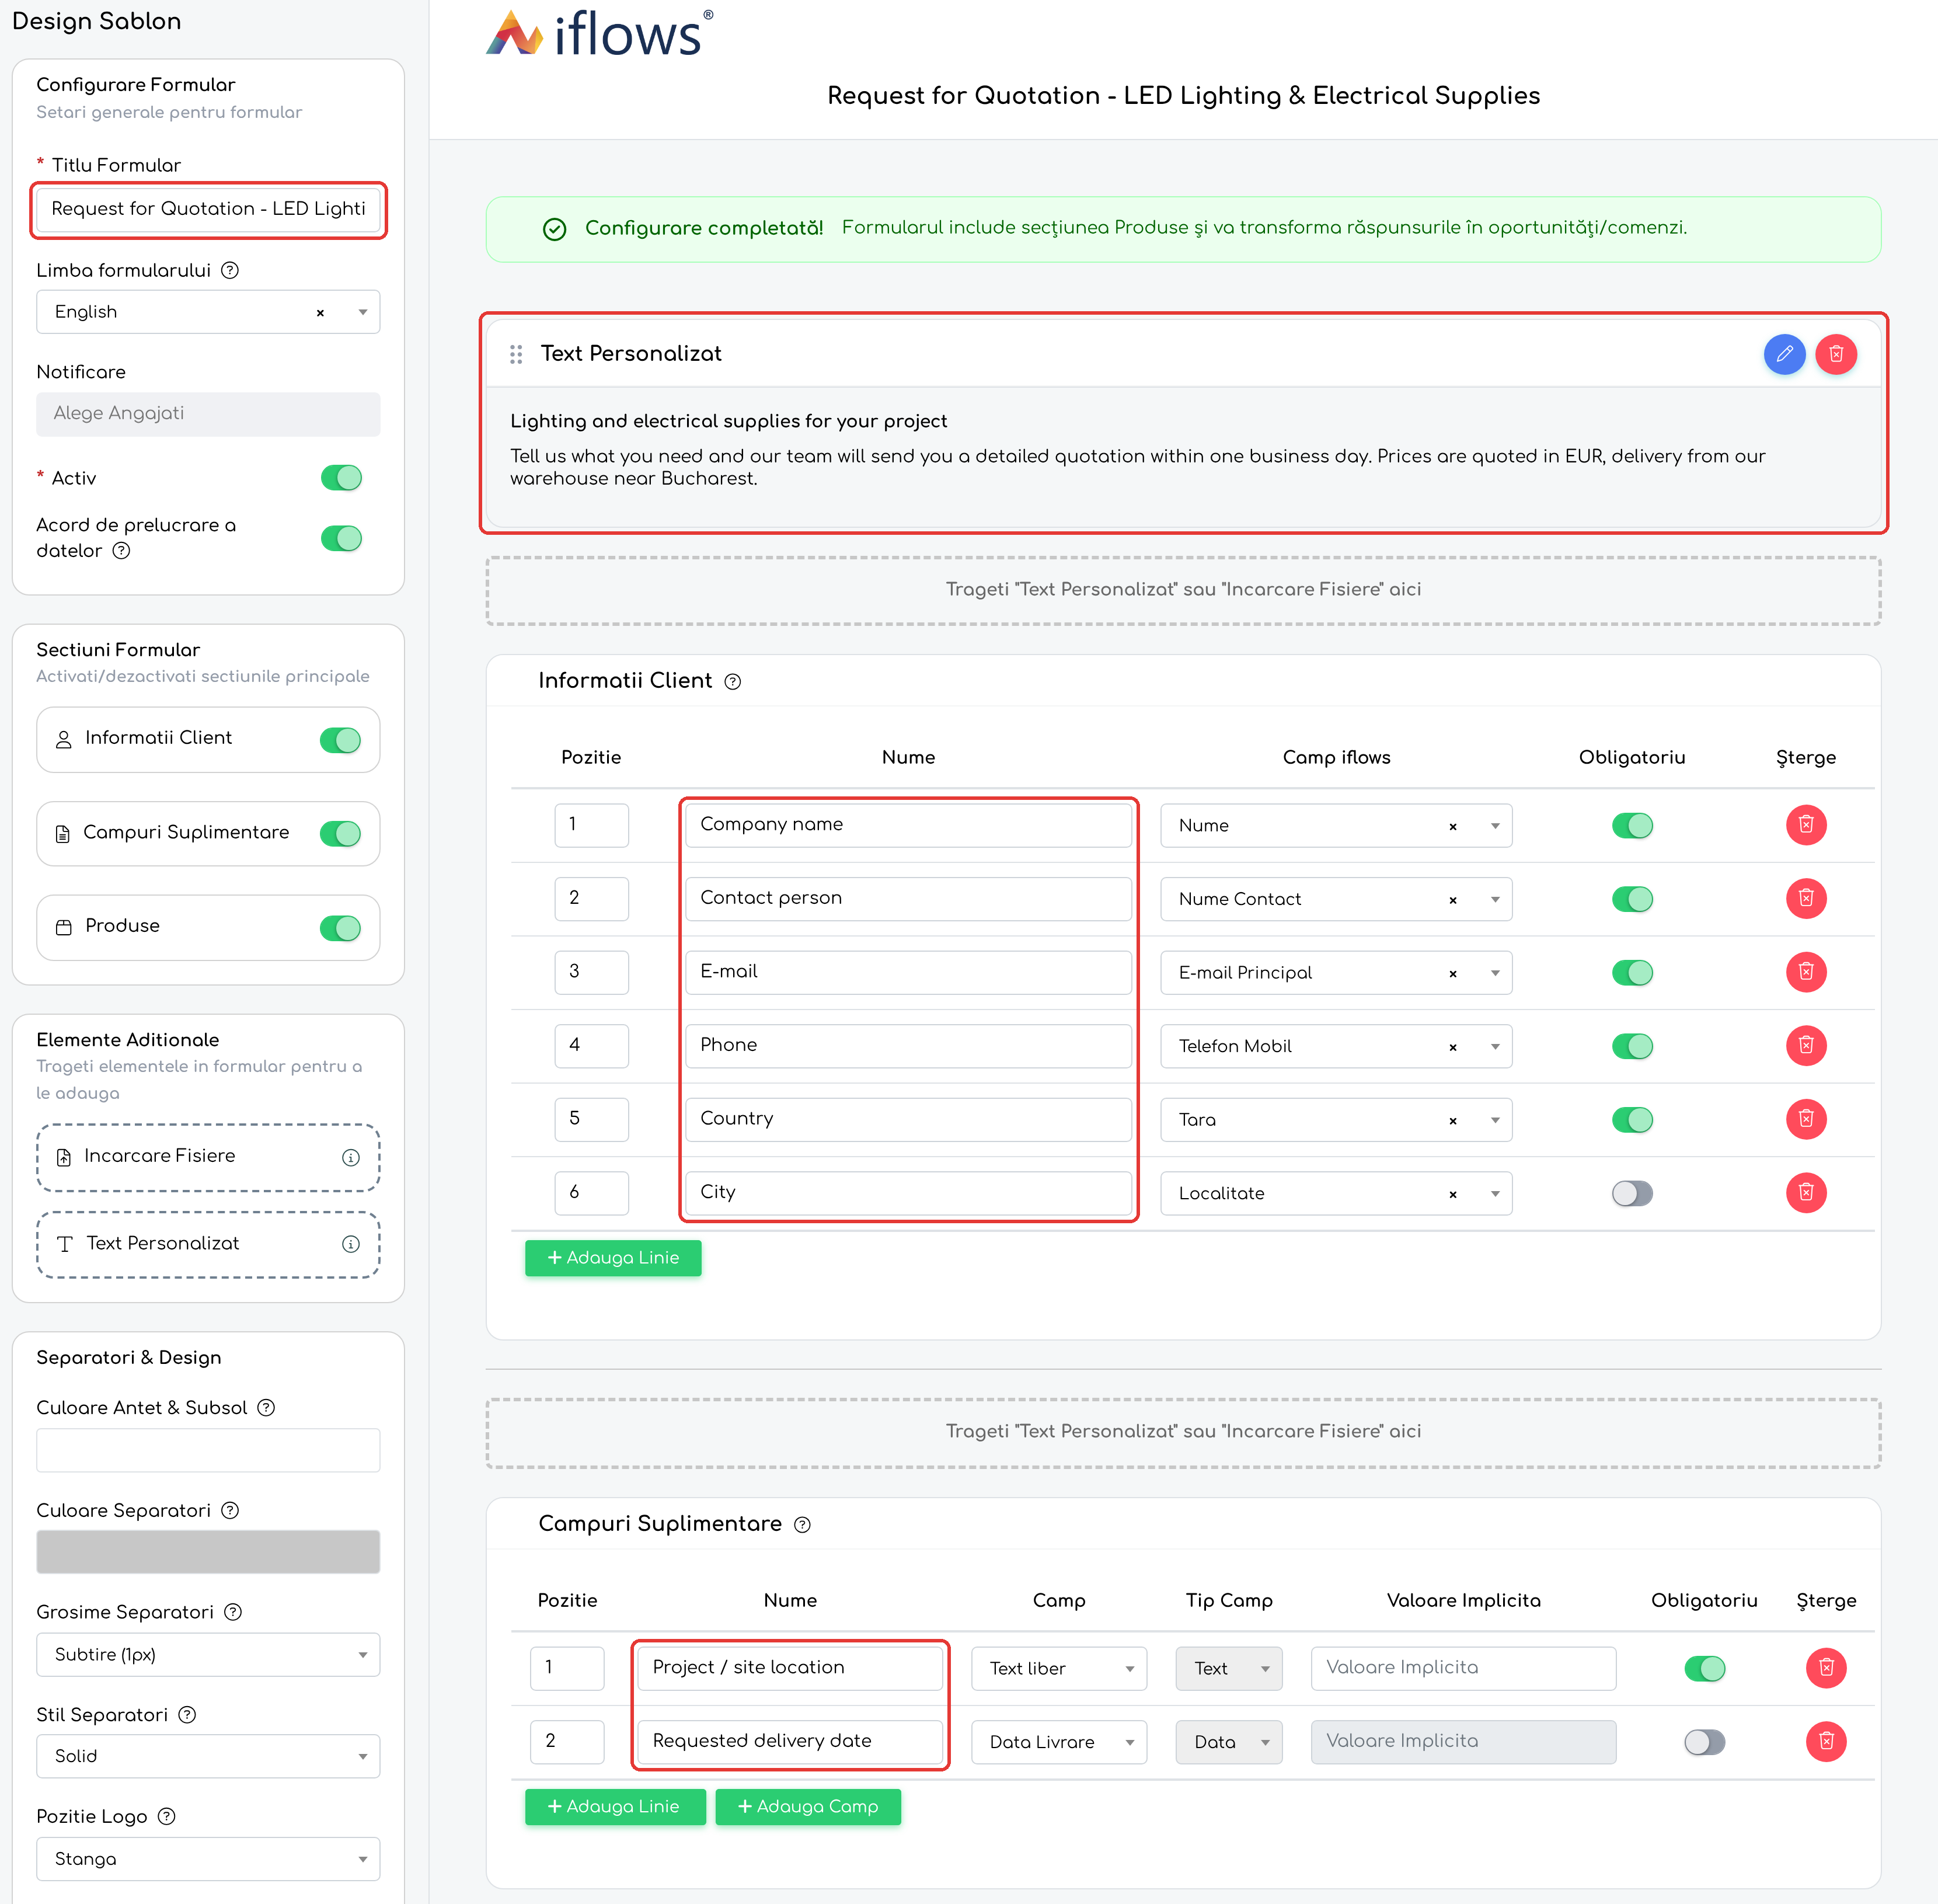Click the Adauga Camp button
Viewport: 1938px width, 1904px height.
point(808,1806)
